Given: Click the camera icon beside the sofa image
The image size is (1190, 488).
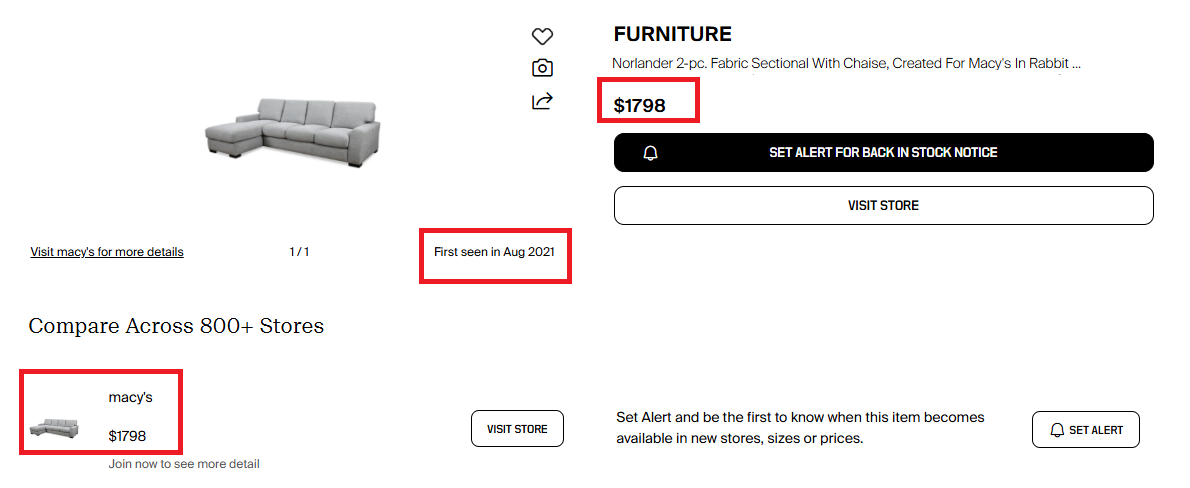Looking at the screenshot, I should tap(542, 68).
